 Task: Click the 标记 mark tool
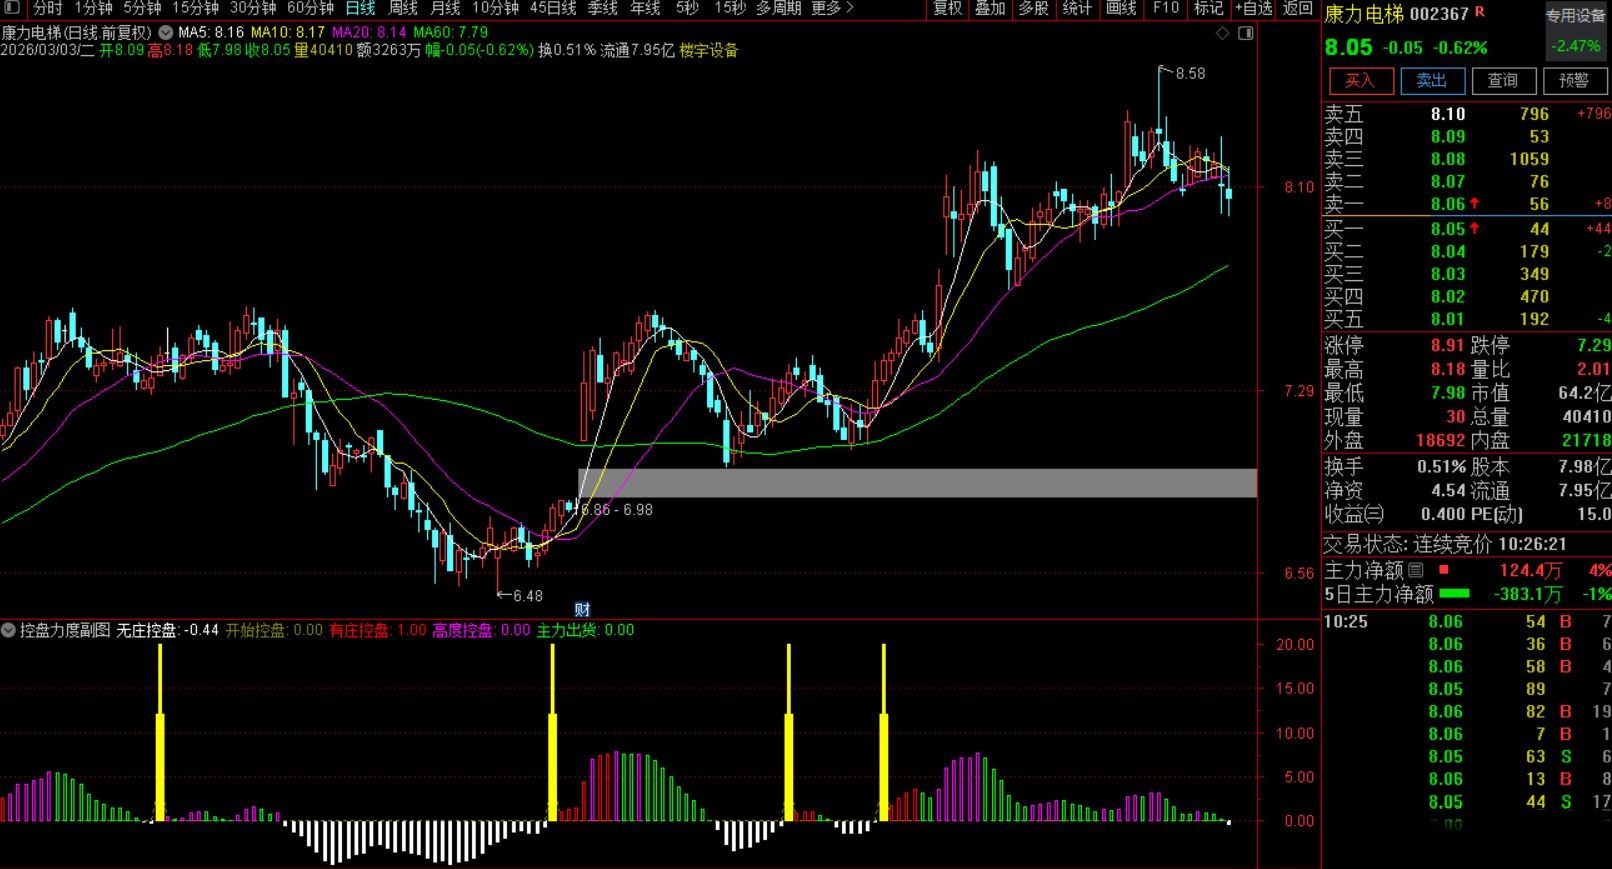click(1208, 8)
